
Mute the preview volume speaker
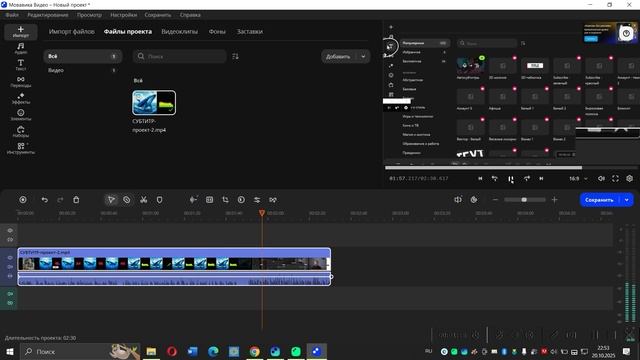pyautogui.click(x=601, y=178)
